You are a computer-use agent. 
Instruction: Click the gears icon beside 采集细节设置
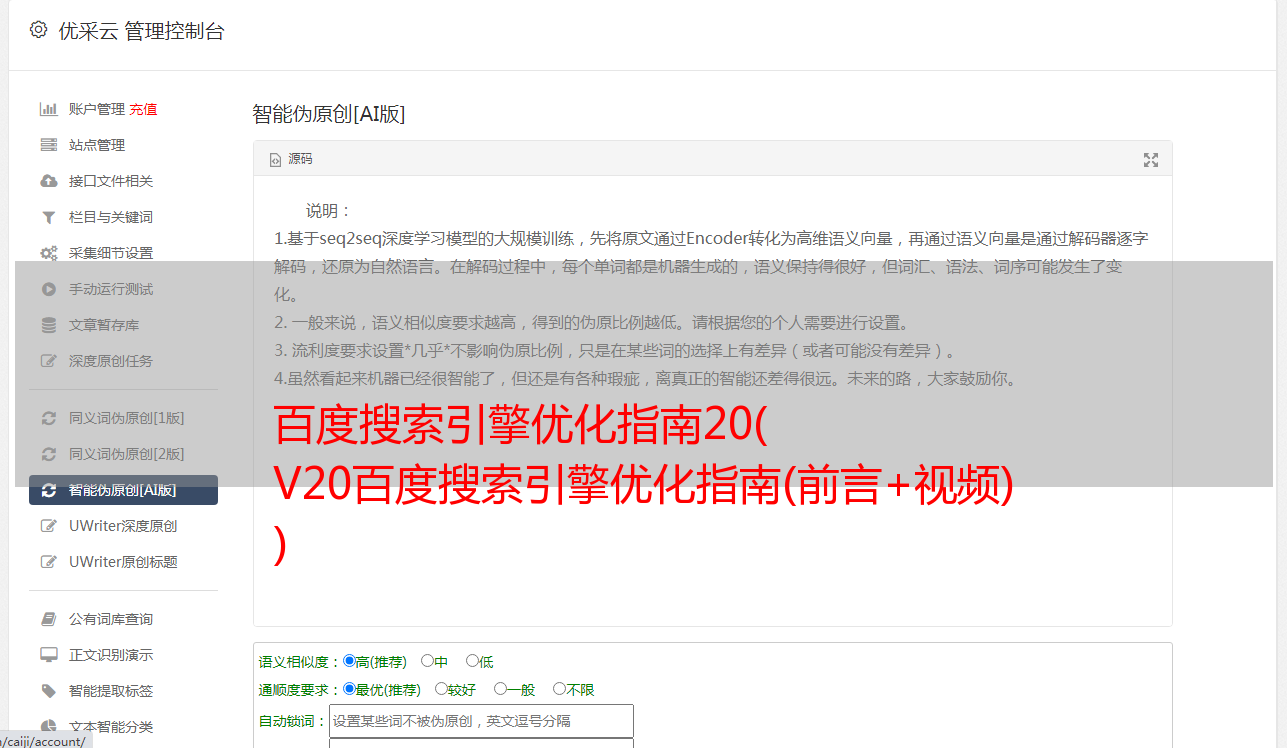tap(48, 253)
